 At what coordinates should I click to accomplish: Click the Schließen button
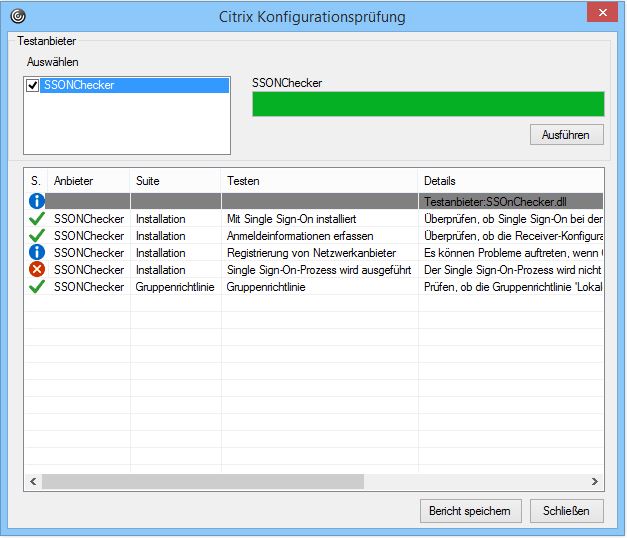[566, 510]
